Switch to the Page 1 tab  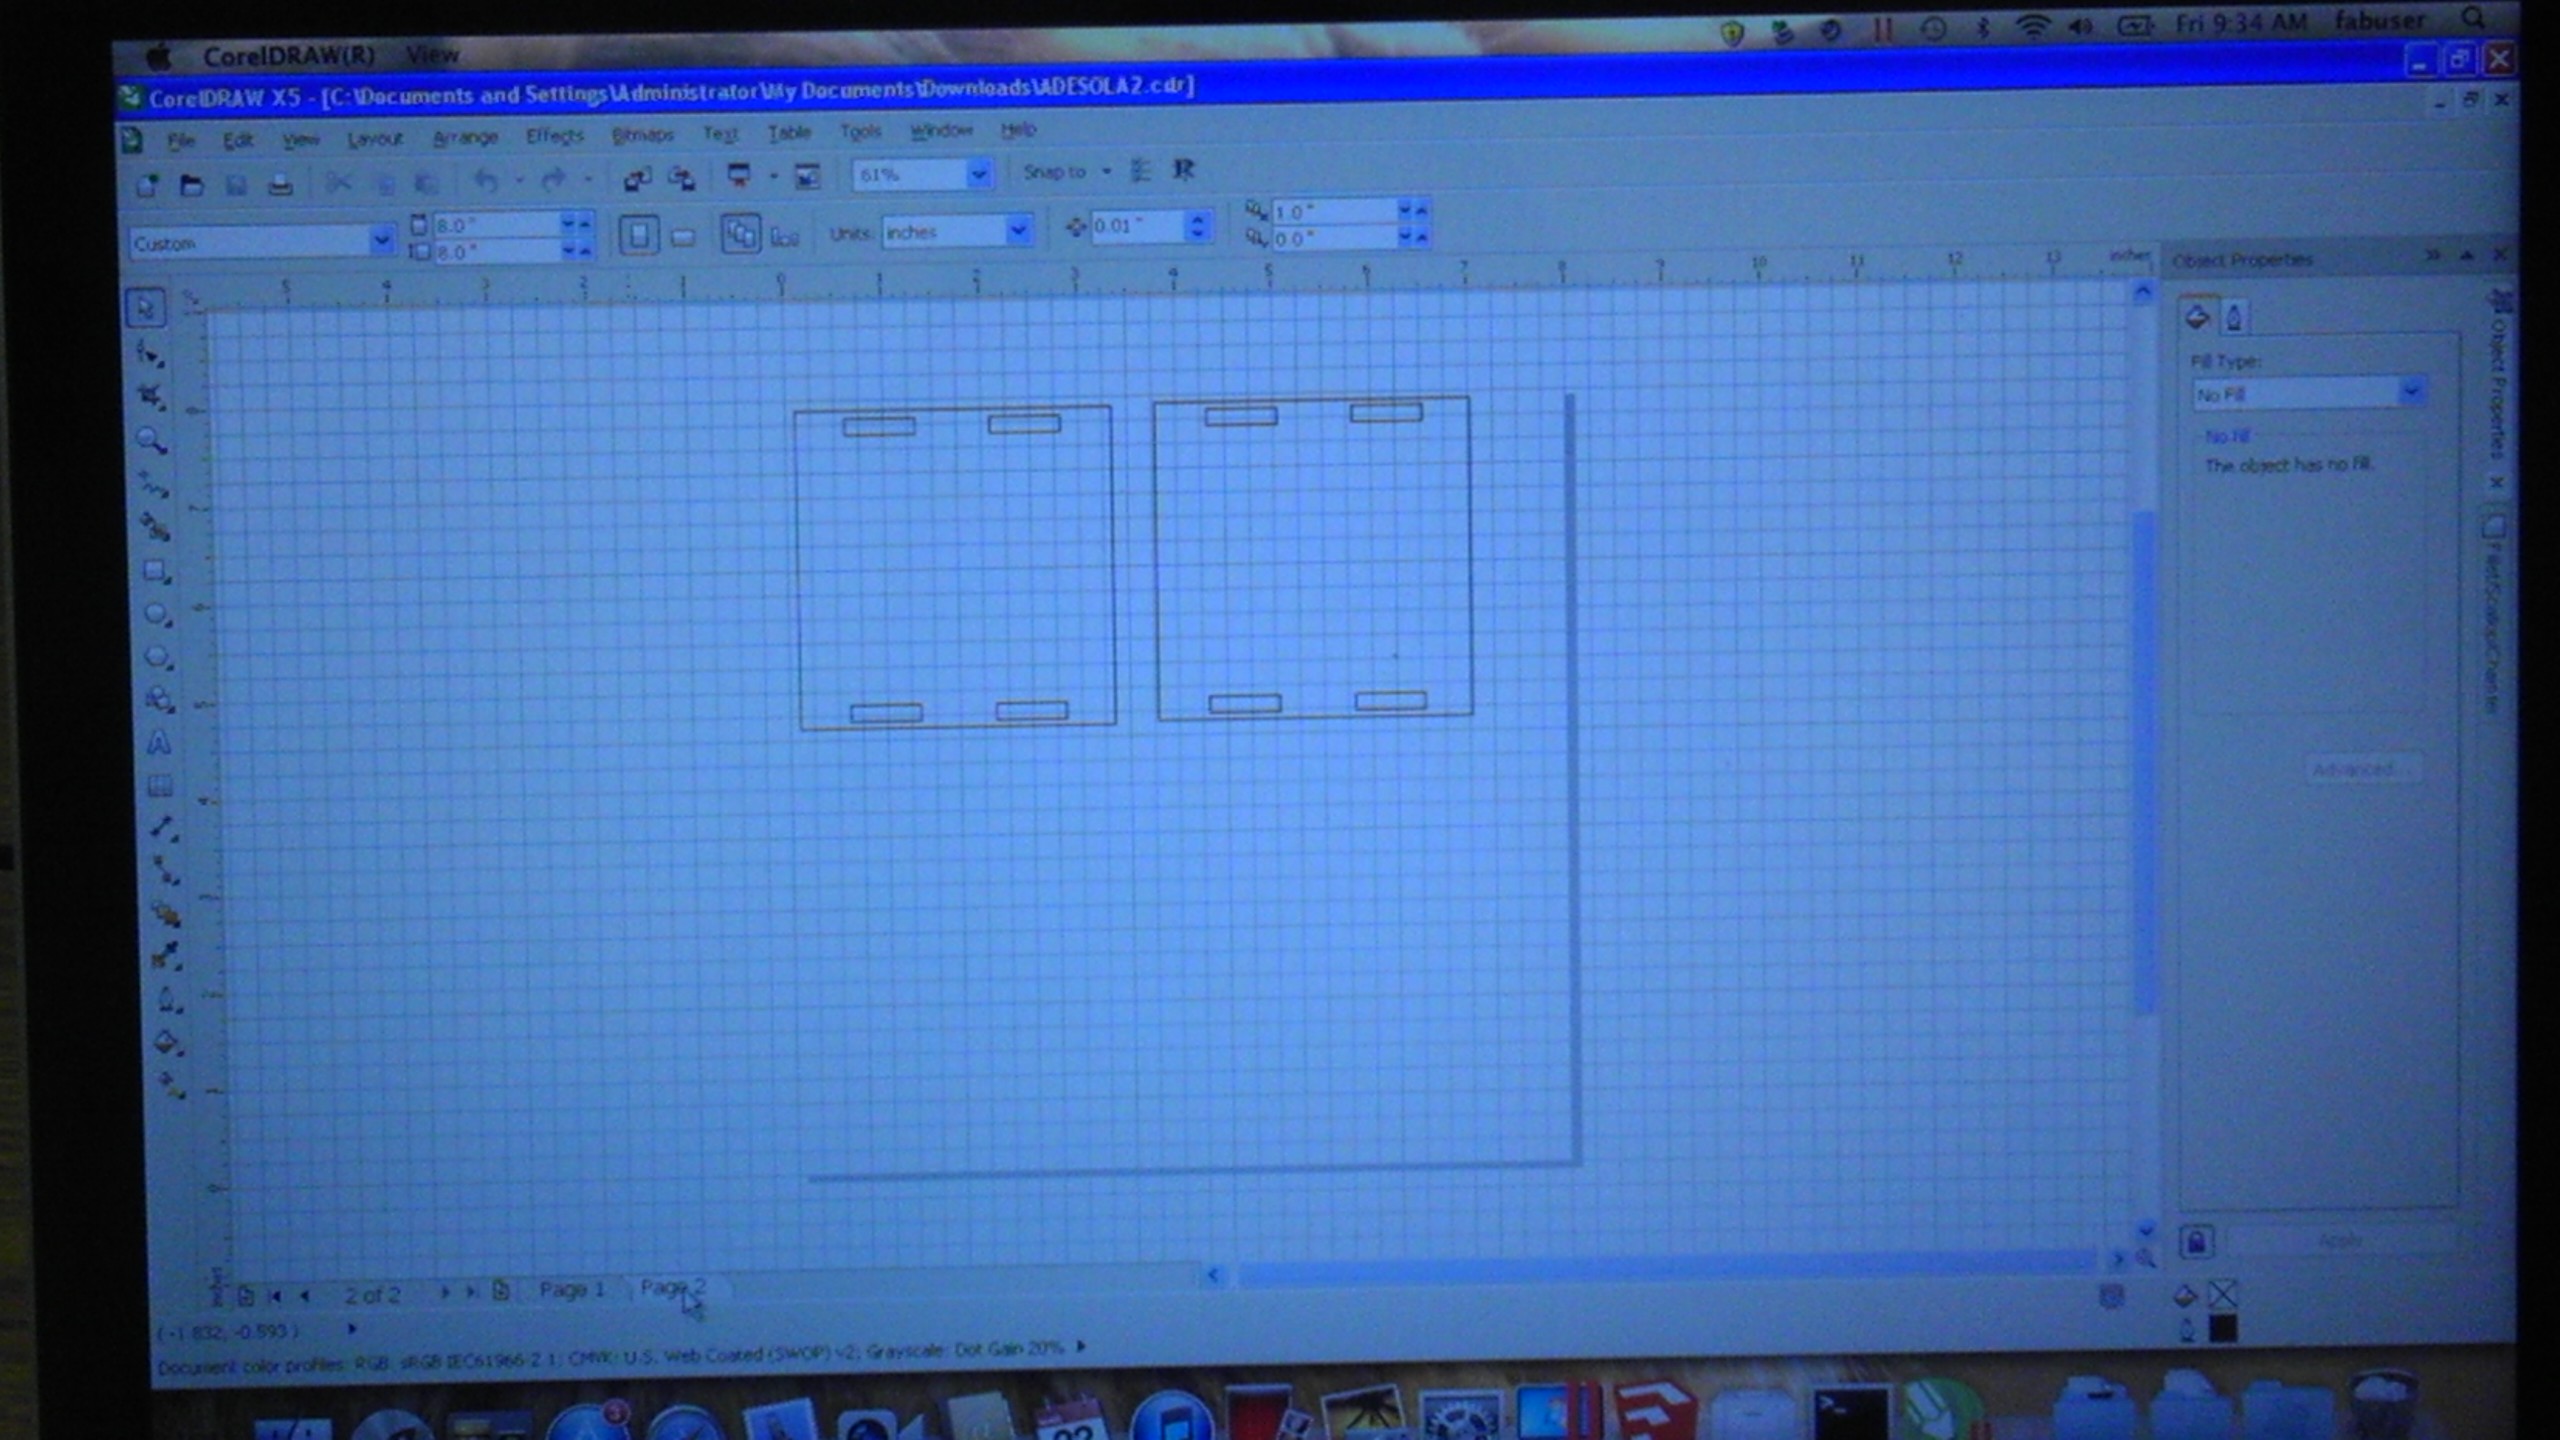click(x=571, y=1289)
